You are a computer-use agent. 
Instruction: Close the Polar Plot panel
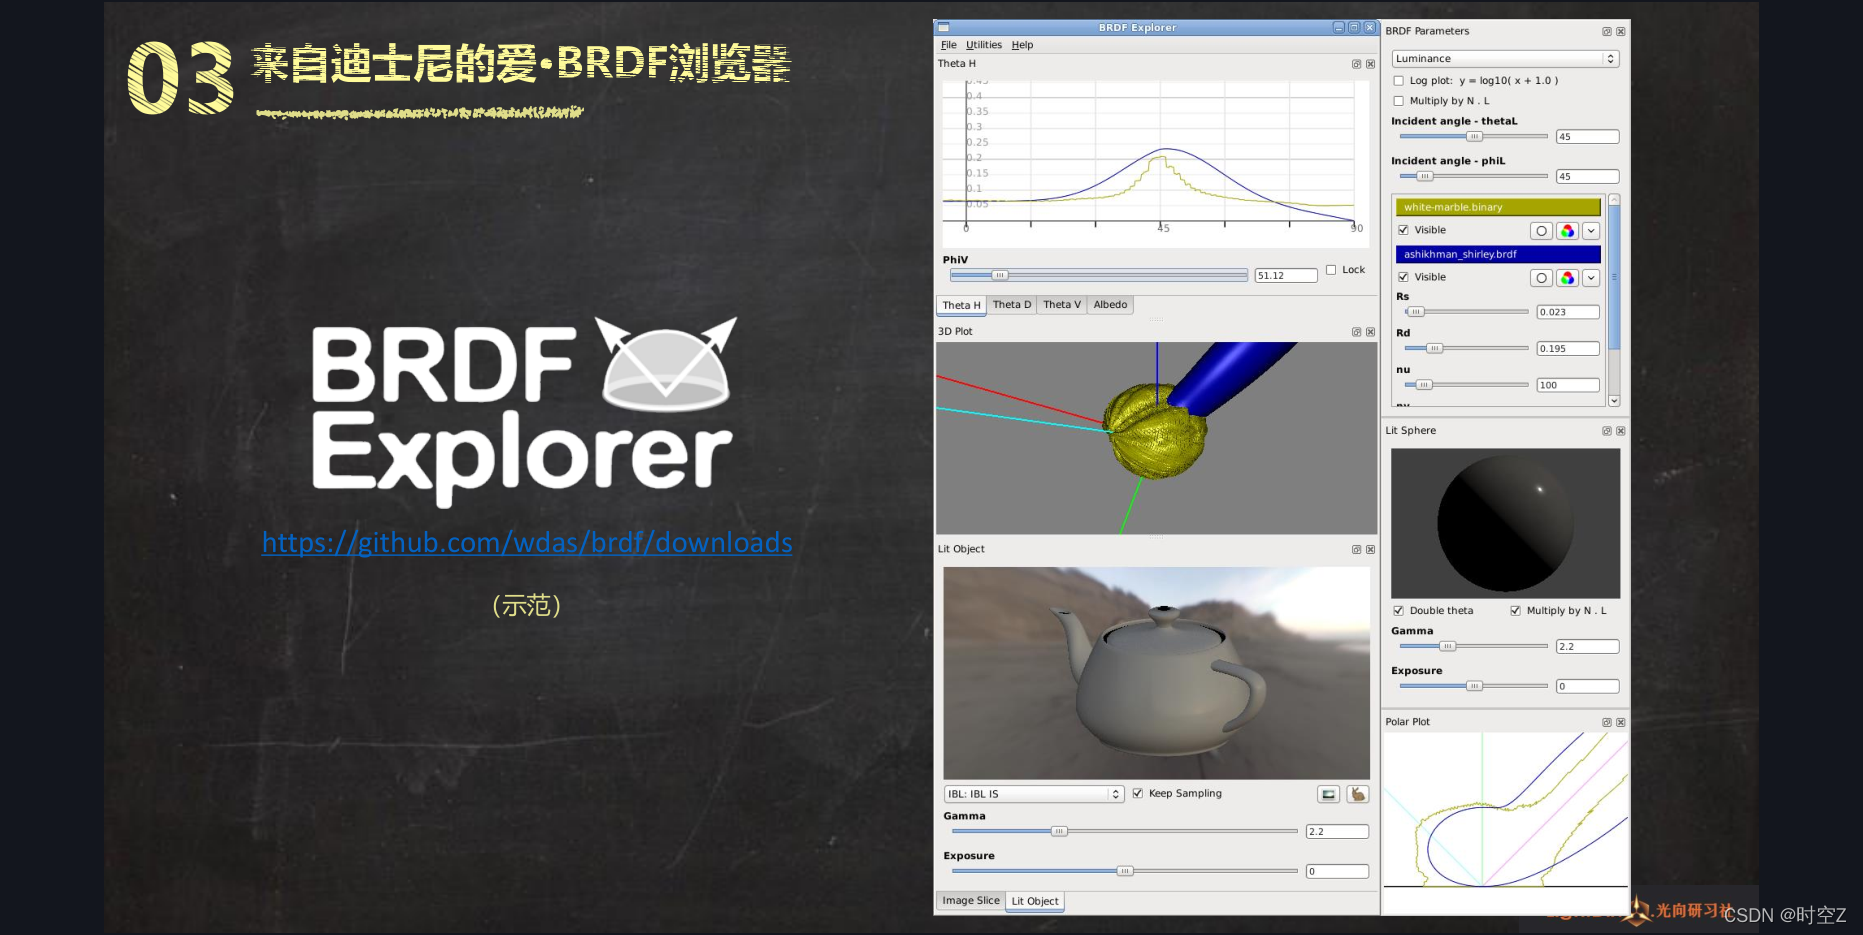(1620, 722)
